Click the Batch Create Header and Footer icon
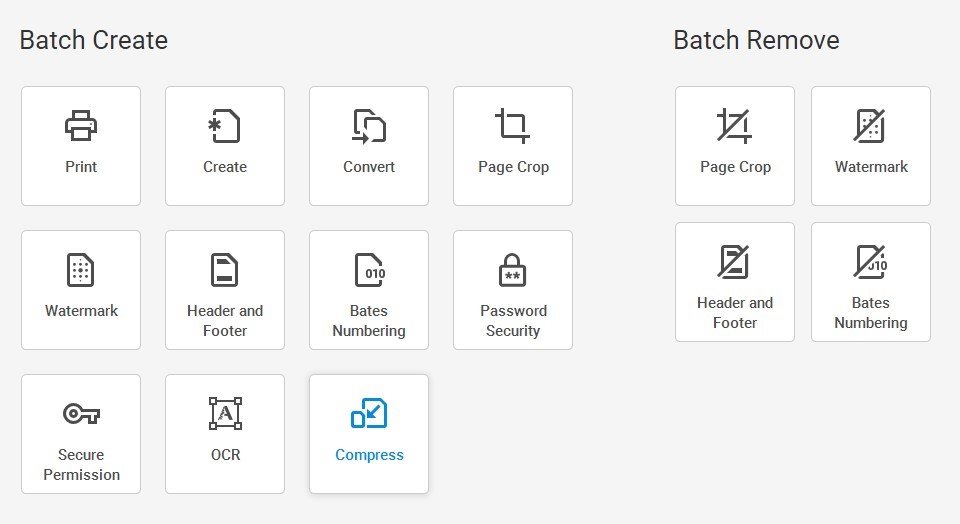 point(225,270)
